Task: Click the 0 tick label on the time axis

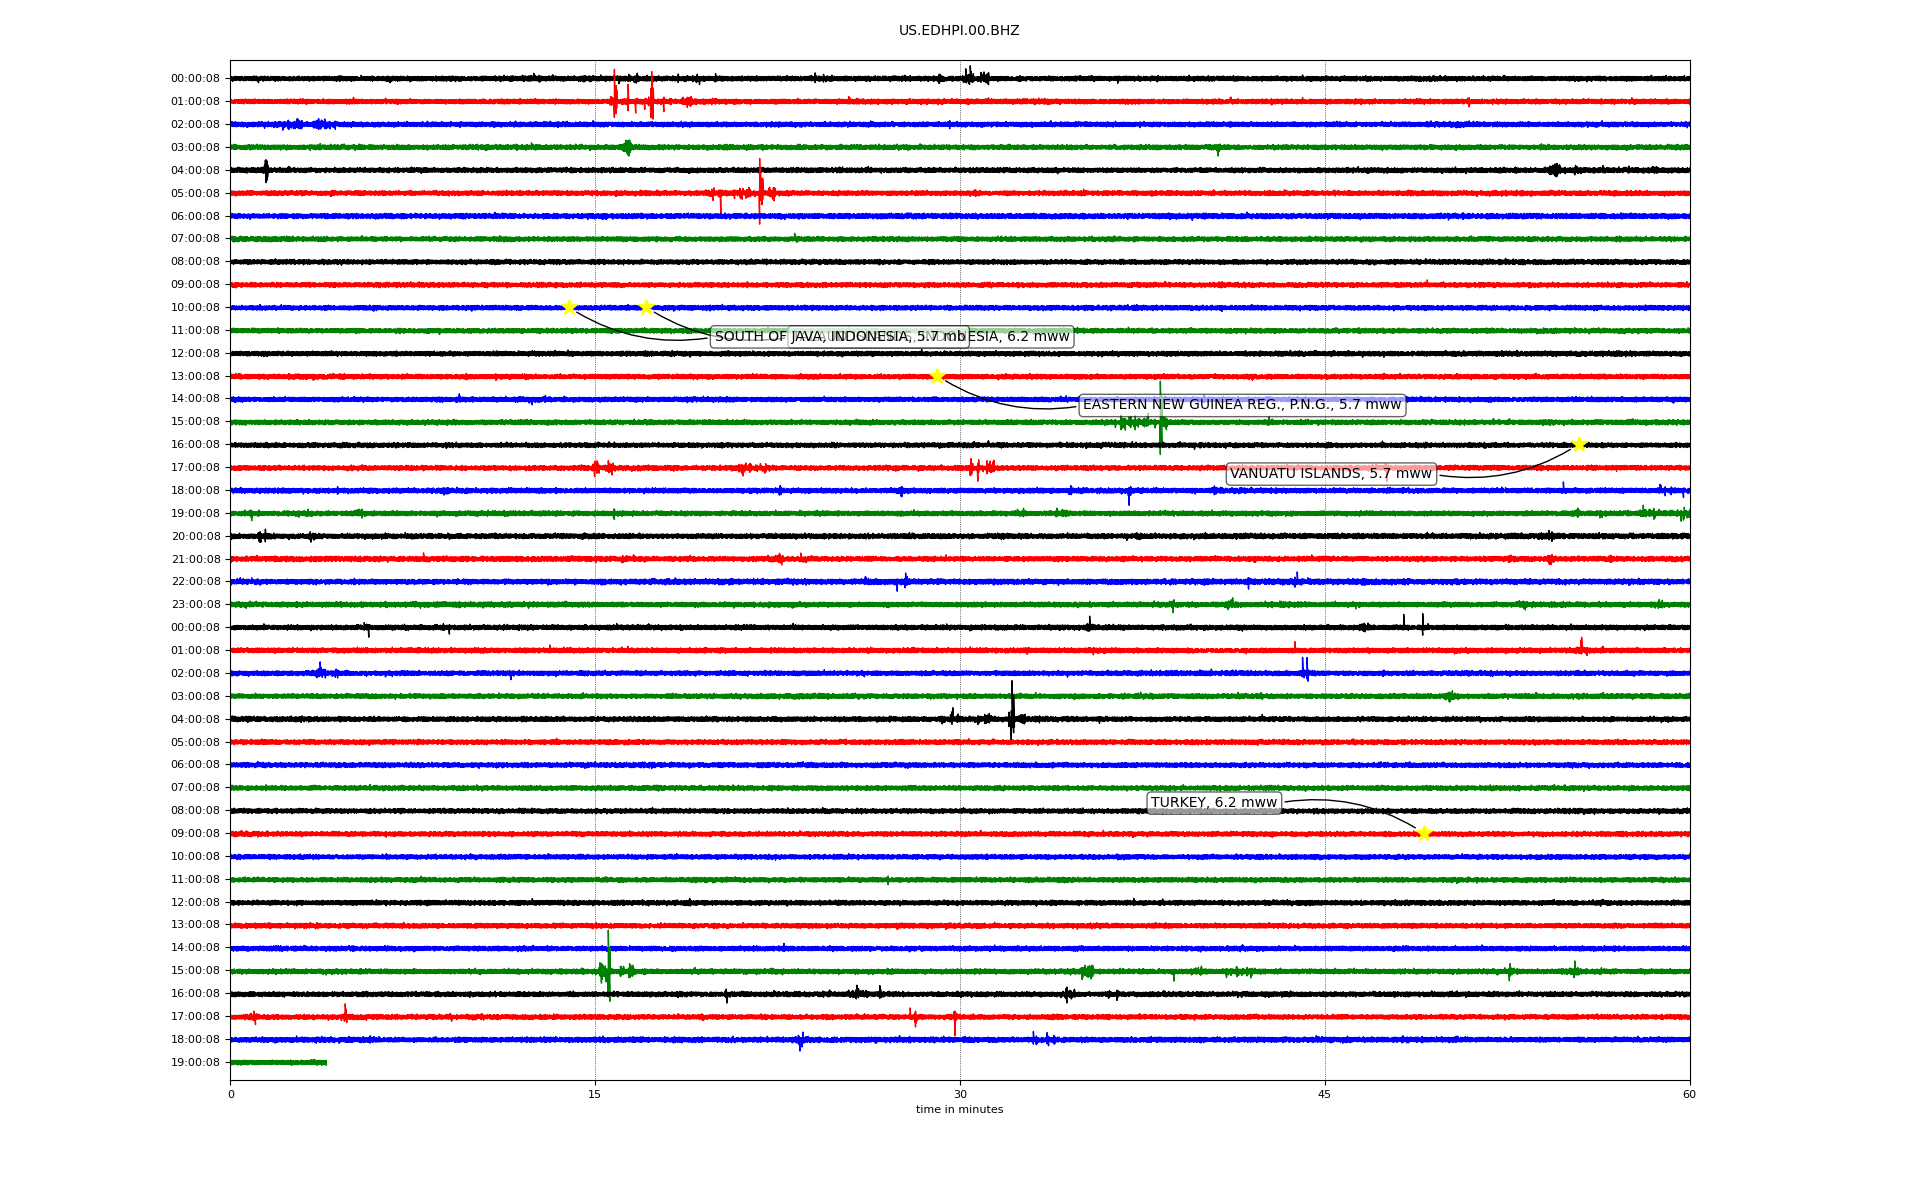Action: [231, 1094]
